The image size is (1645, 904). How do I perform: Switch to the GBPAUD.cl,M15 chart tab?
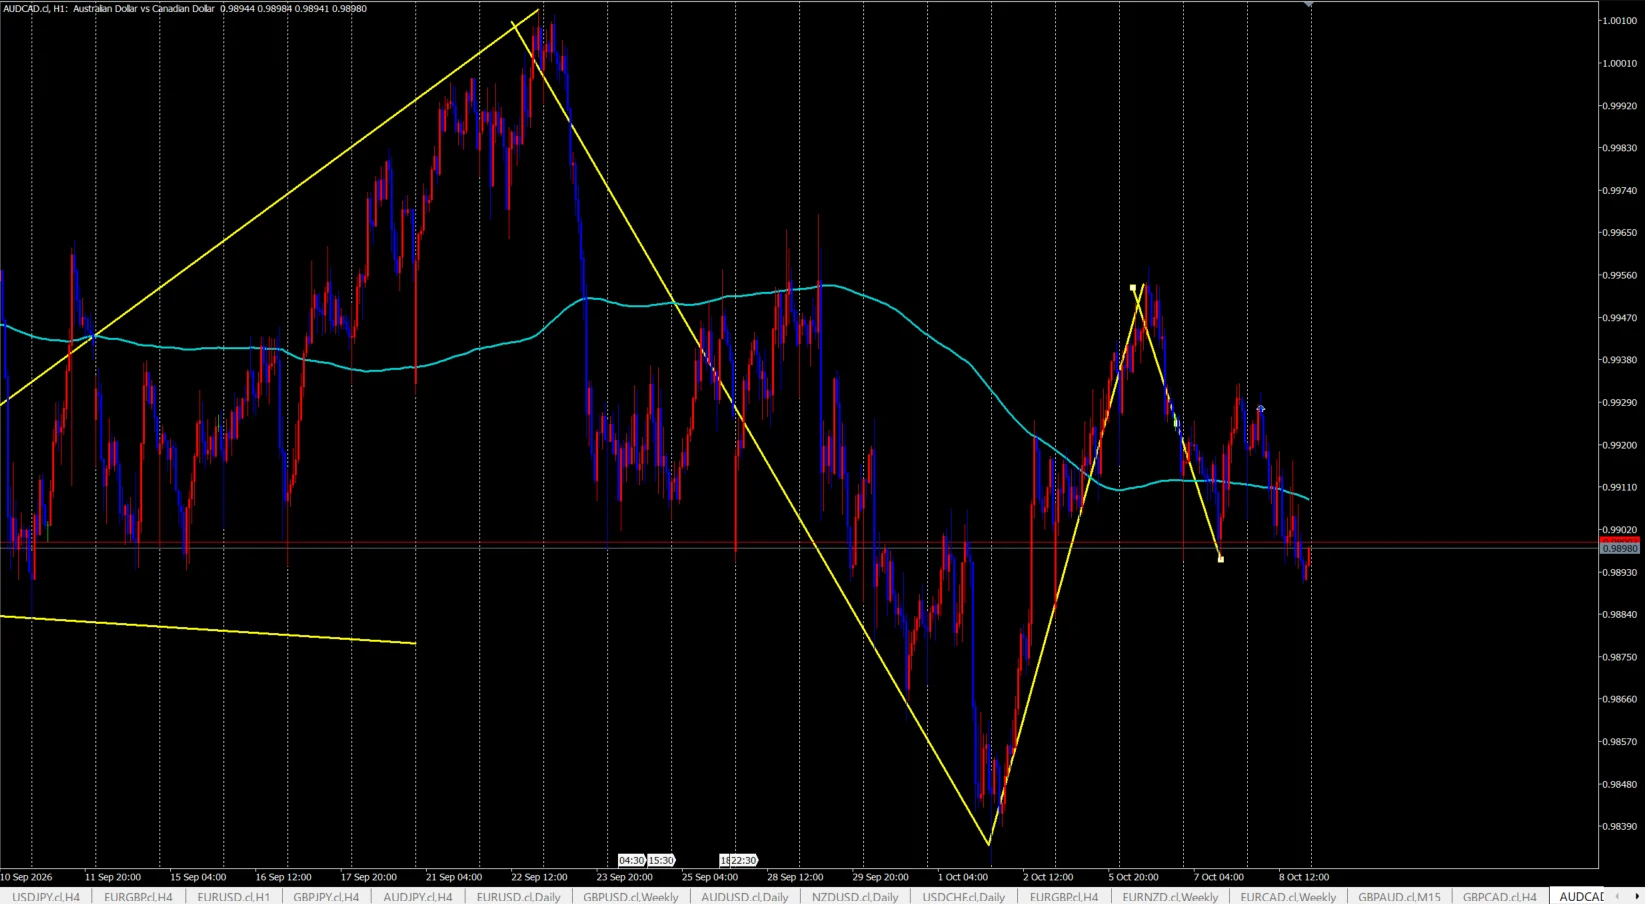[x=1399, y=897]
